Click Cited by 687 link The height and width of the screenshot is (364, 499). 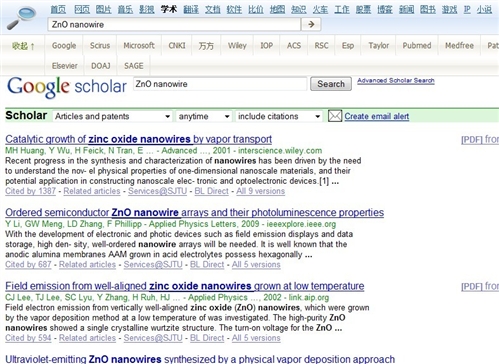(28, 264)
